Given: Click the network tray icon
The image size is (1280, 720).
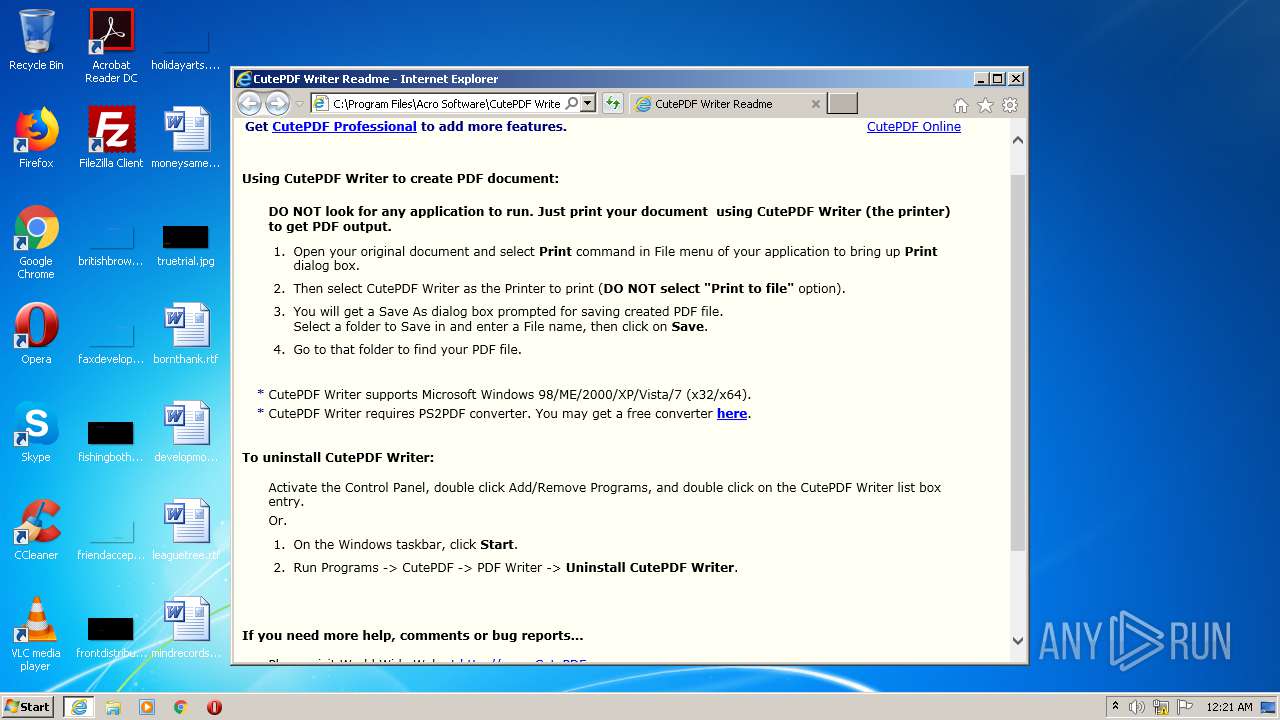Looking at the screenshot, I should coord(1160,707).
